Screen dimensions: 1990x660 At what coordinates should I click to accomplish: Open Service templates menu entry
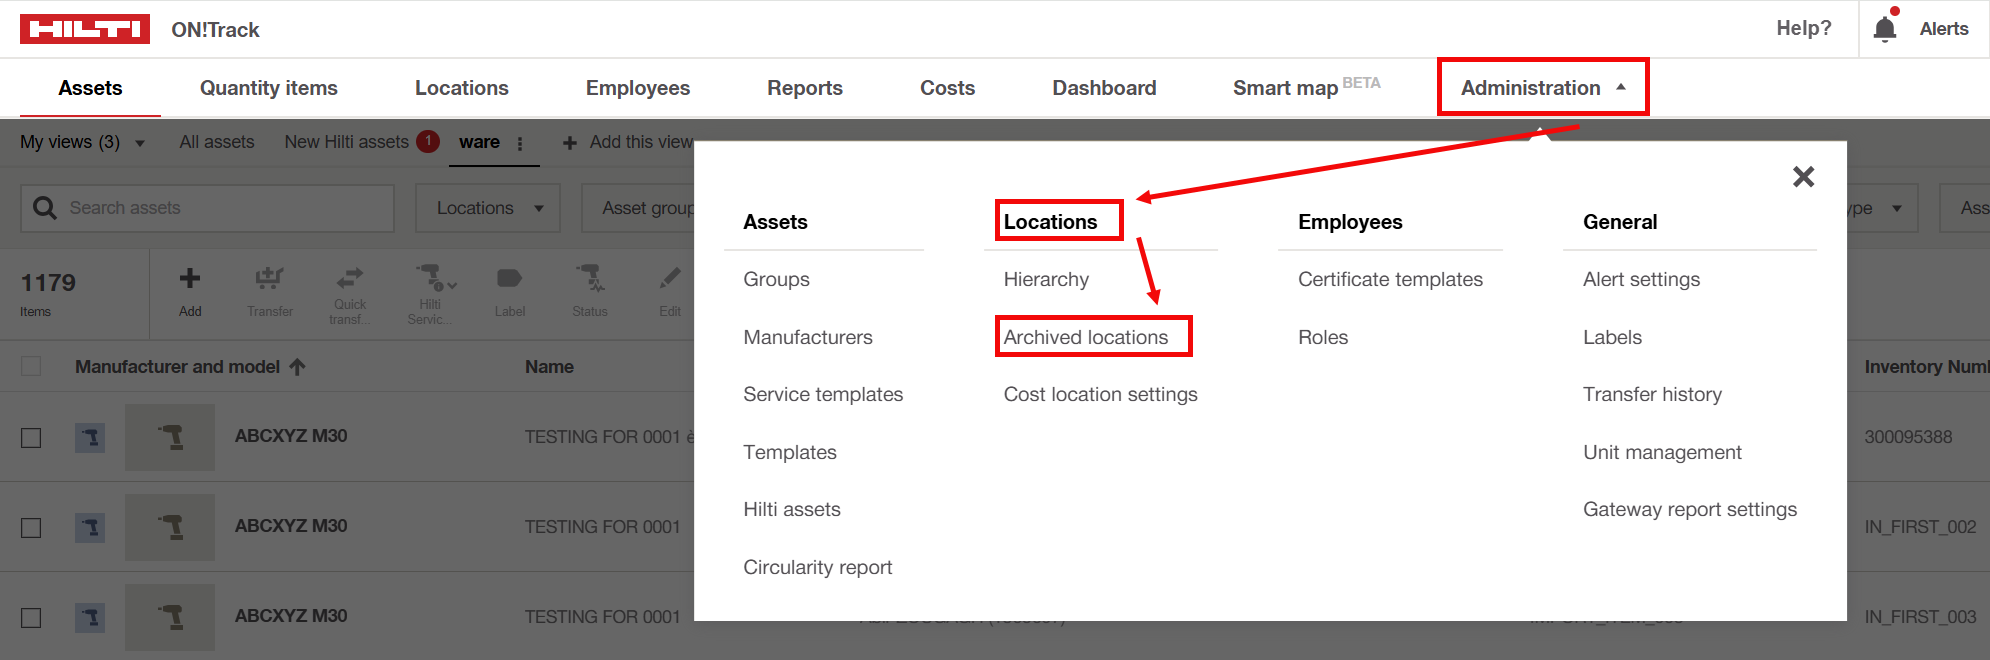(x=823, y=394)
